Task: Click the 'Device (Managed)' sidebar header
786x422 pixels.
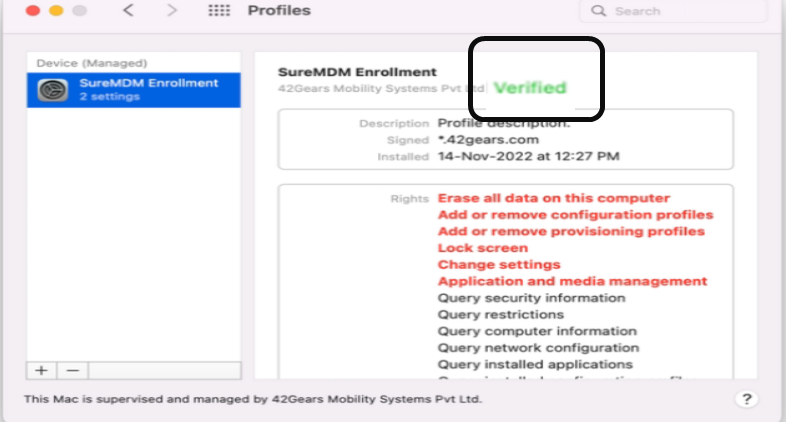Action: 92,63
